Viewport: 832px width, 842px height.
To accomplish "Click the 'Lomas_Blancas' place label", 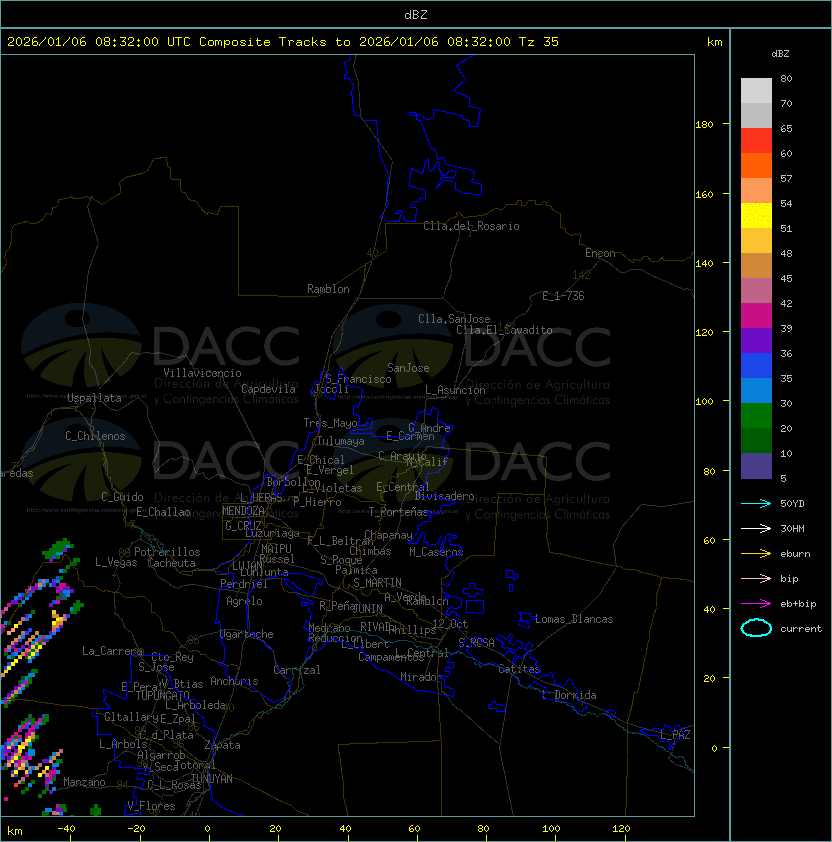I will [574, 619].
